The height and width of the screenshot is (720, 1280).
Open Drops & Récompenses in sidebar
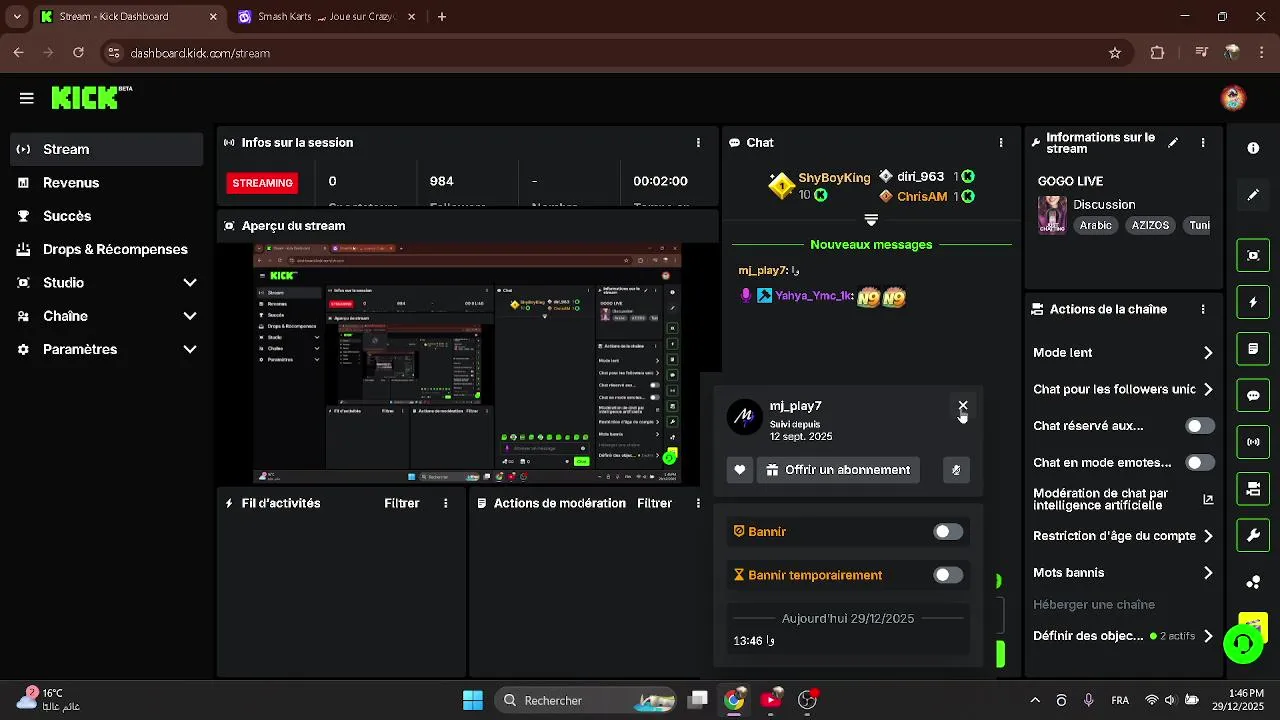107,249
